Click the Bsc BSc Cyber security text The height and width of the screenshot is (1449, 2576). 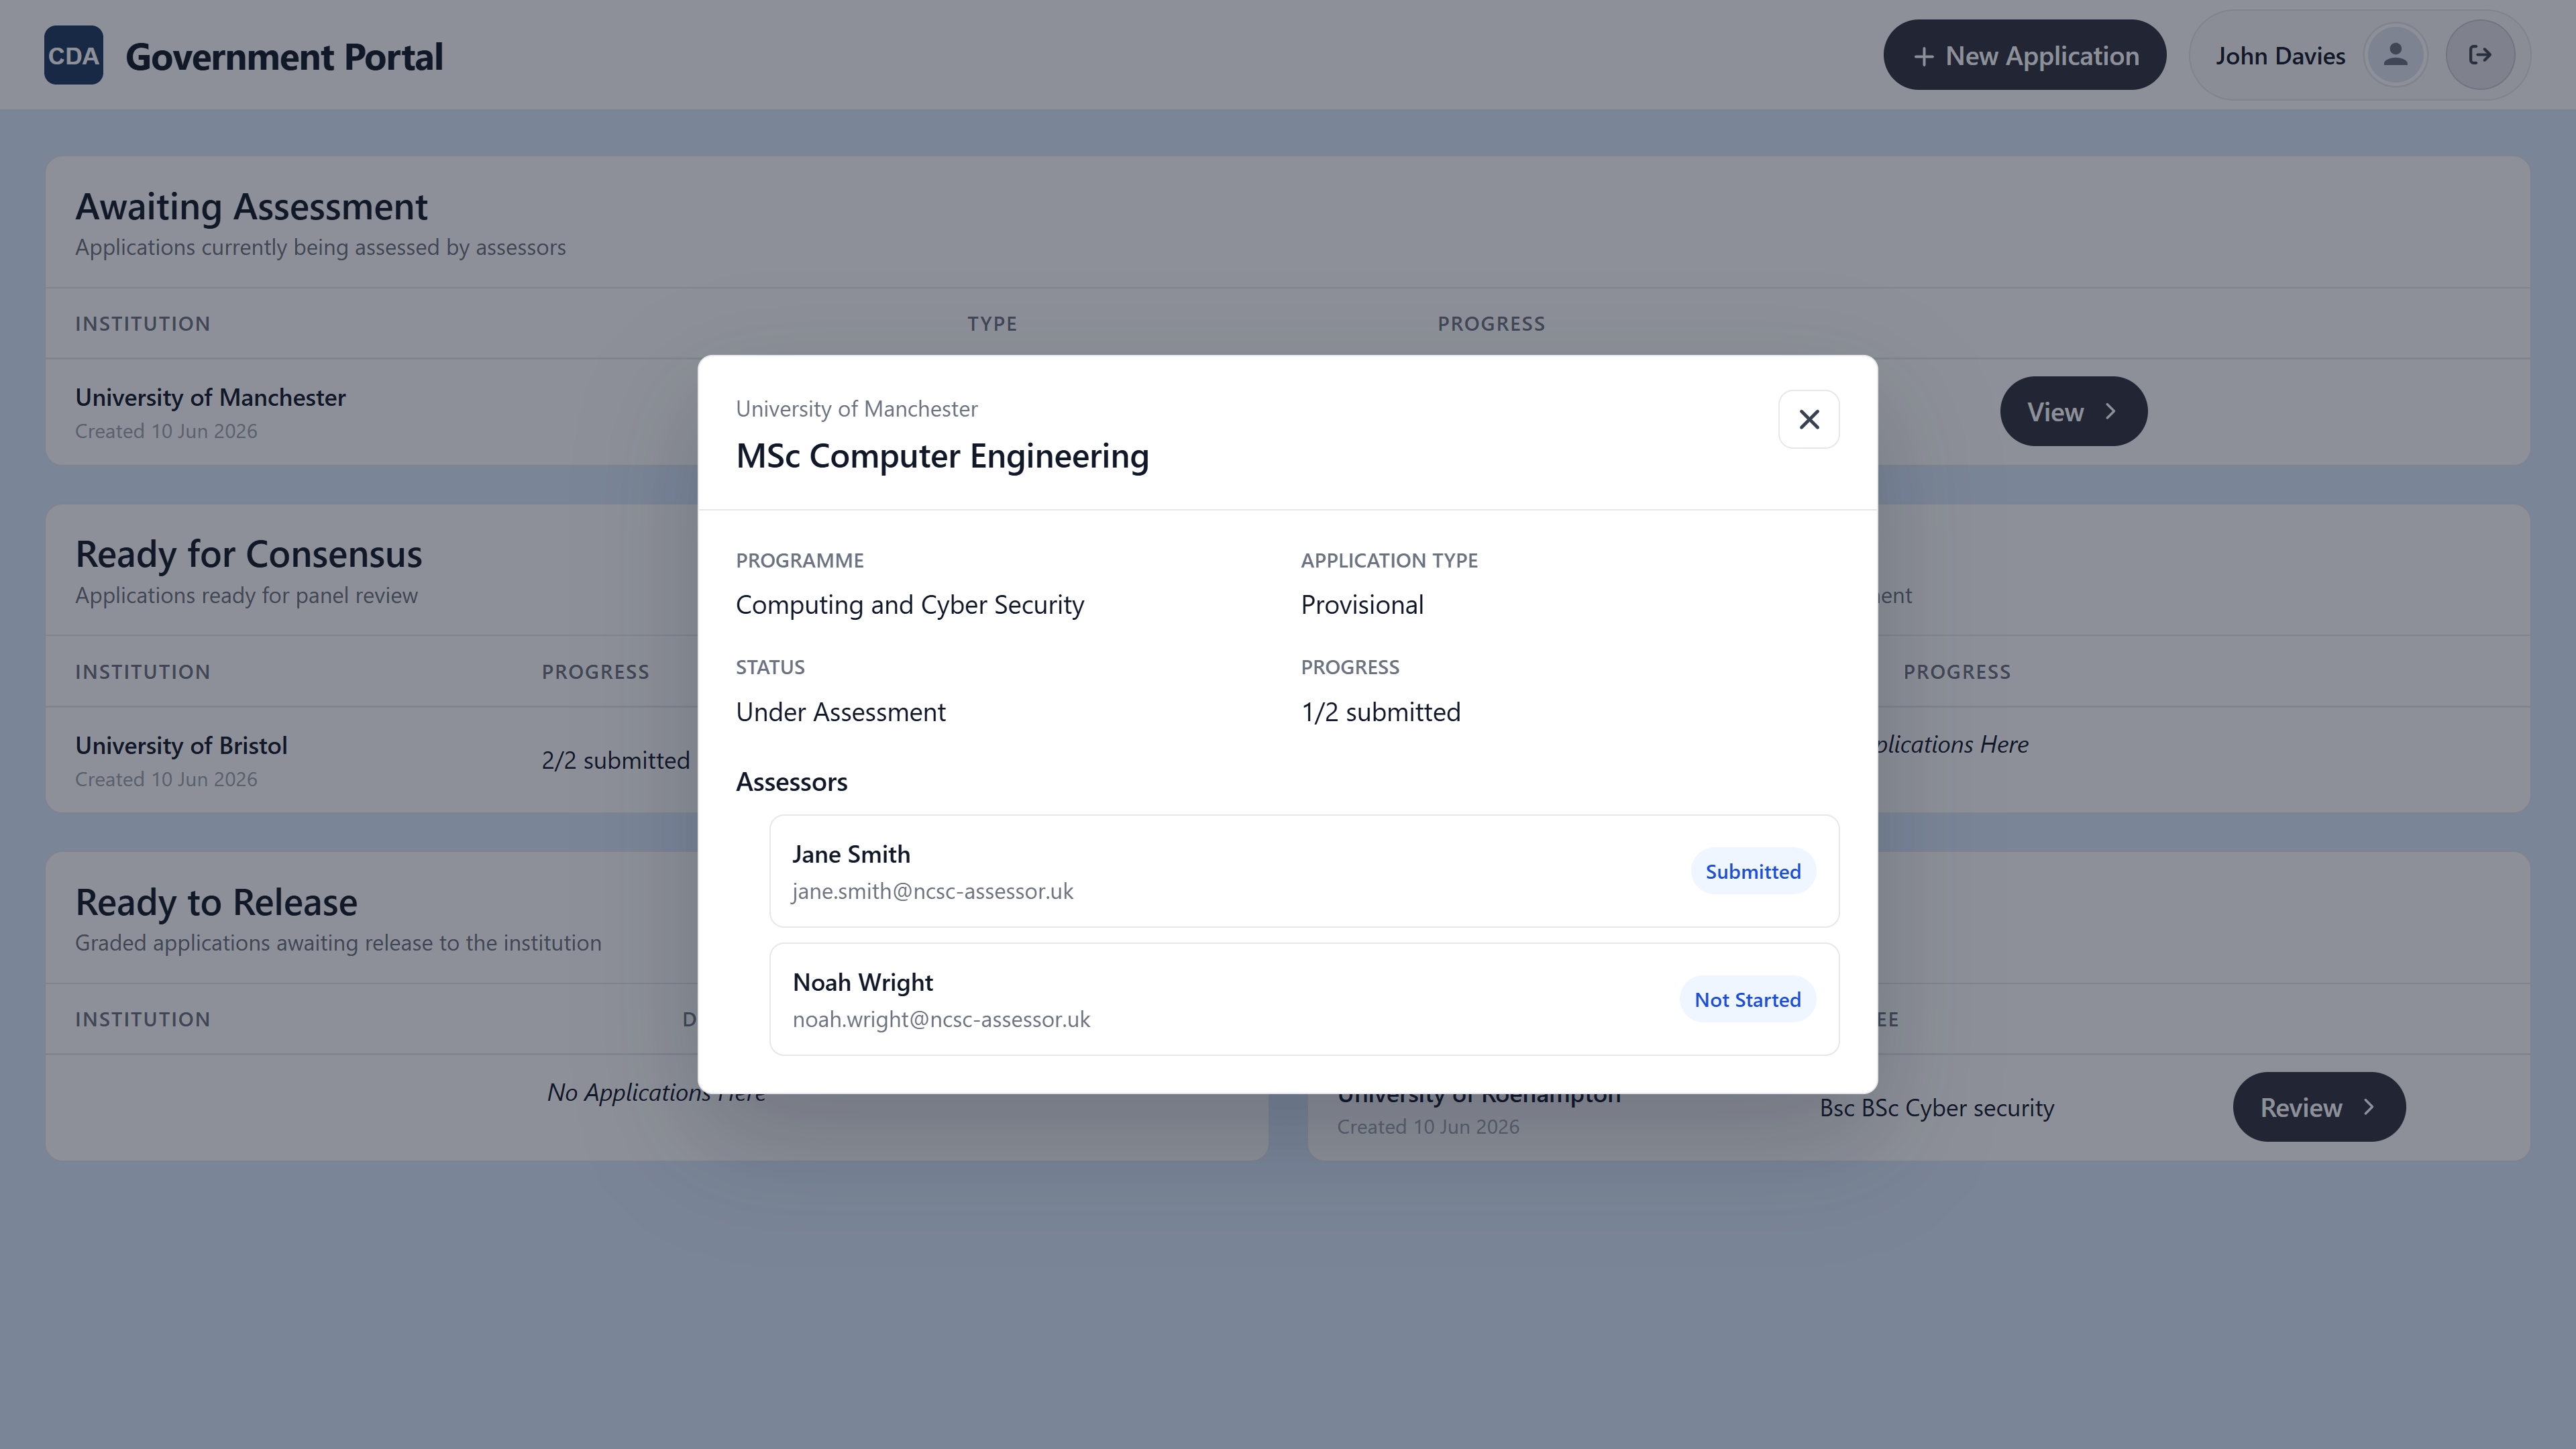[x=1936, y=1108]
